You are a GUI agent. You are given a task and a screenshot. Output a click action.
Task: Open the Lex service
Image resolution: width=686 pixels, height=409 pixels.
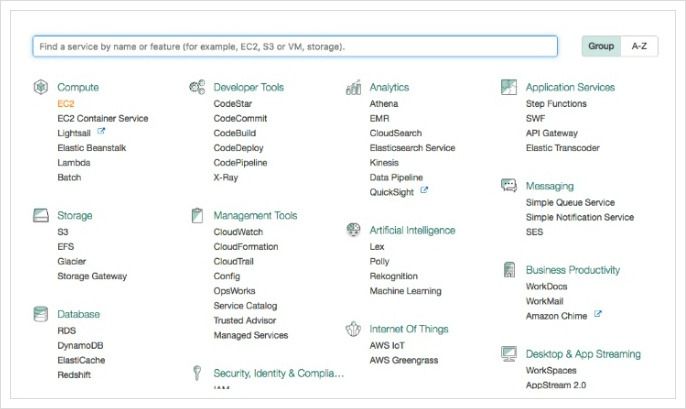(x=377, y=247)
